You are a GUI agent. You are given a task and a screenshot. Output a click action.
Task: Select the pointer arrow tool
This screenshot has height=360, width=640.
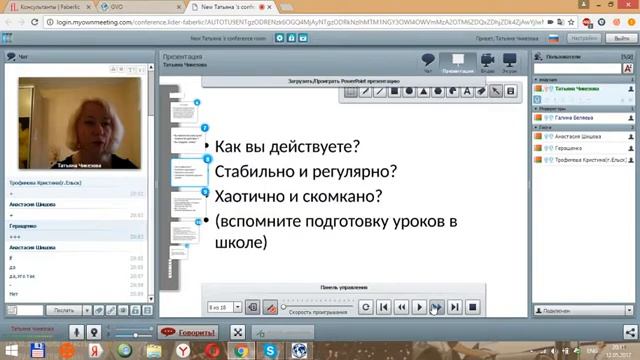[x=496, y=91]
